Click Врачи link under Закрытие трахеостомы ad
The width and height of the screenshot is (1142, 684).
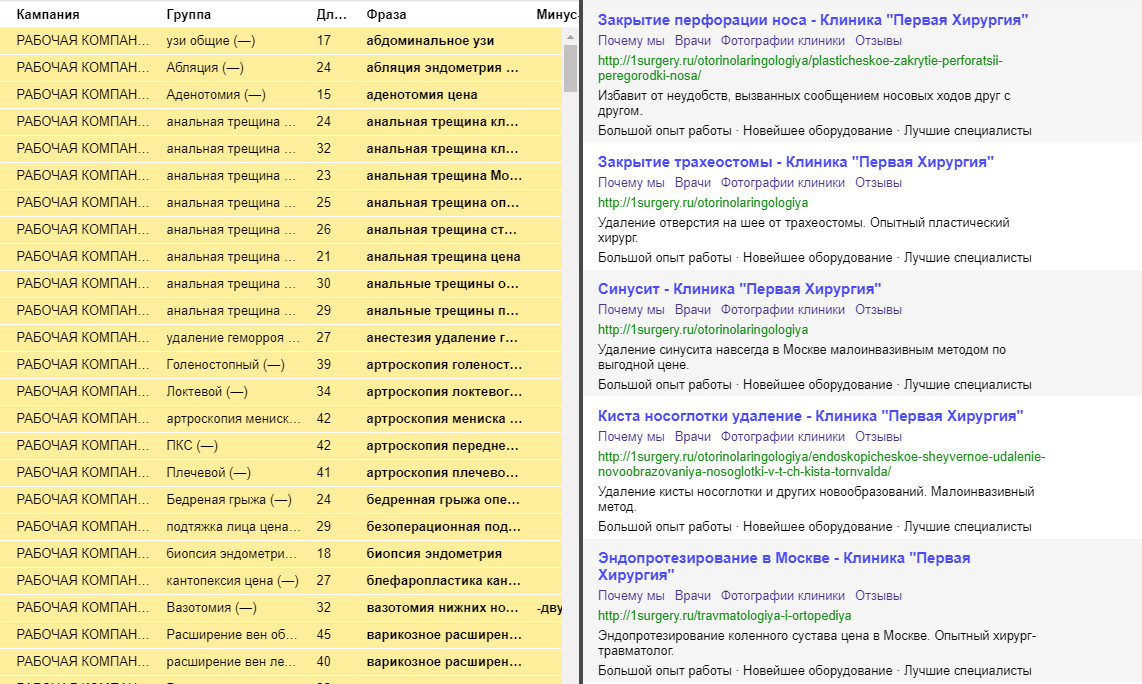(693, 183)
